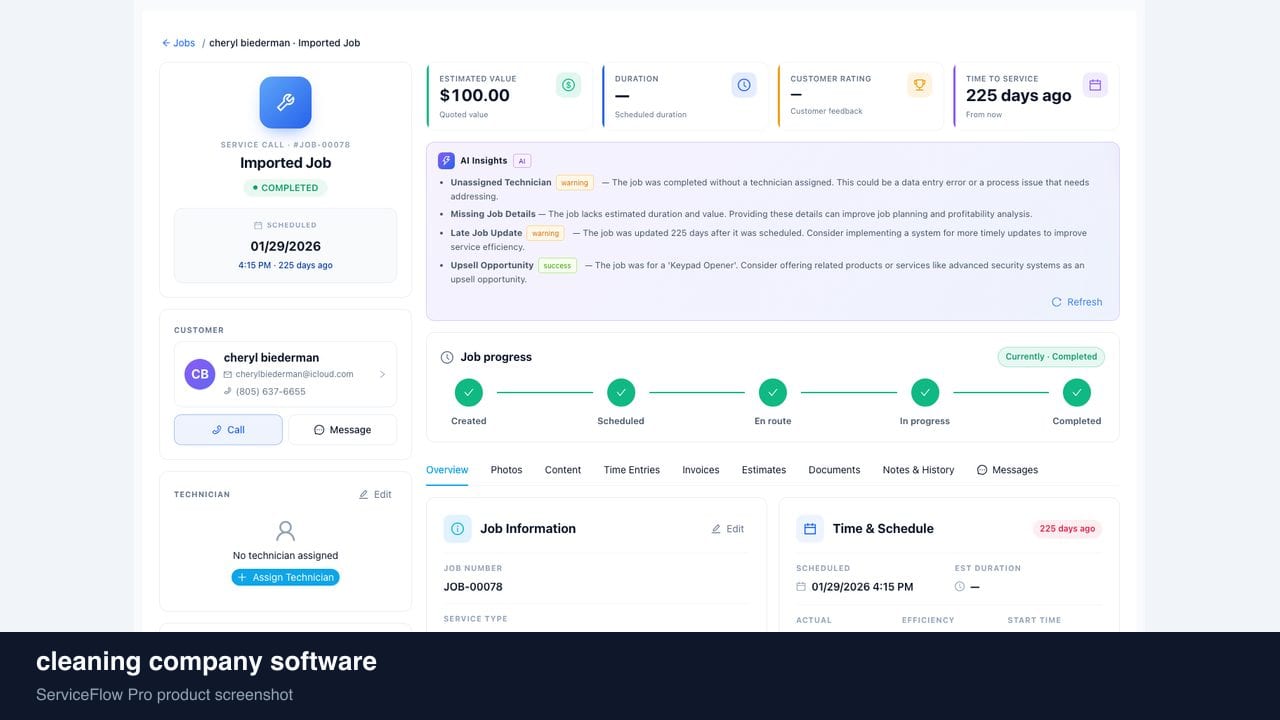The image size is (1280, 720).
Task: Click the phone number (805) 637-6655
Action: point(271,391)
